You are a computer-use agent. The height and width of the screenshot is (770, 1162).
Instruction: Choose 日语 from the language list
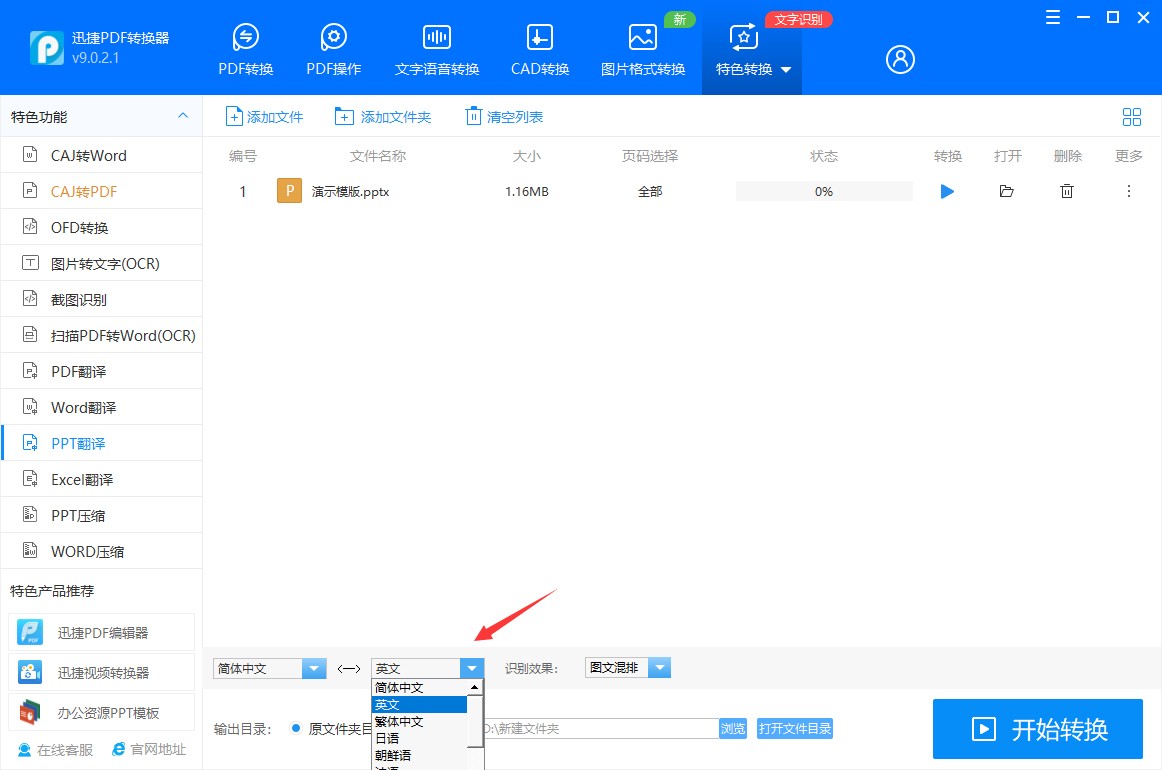419,739
